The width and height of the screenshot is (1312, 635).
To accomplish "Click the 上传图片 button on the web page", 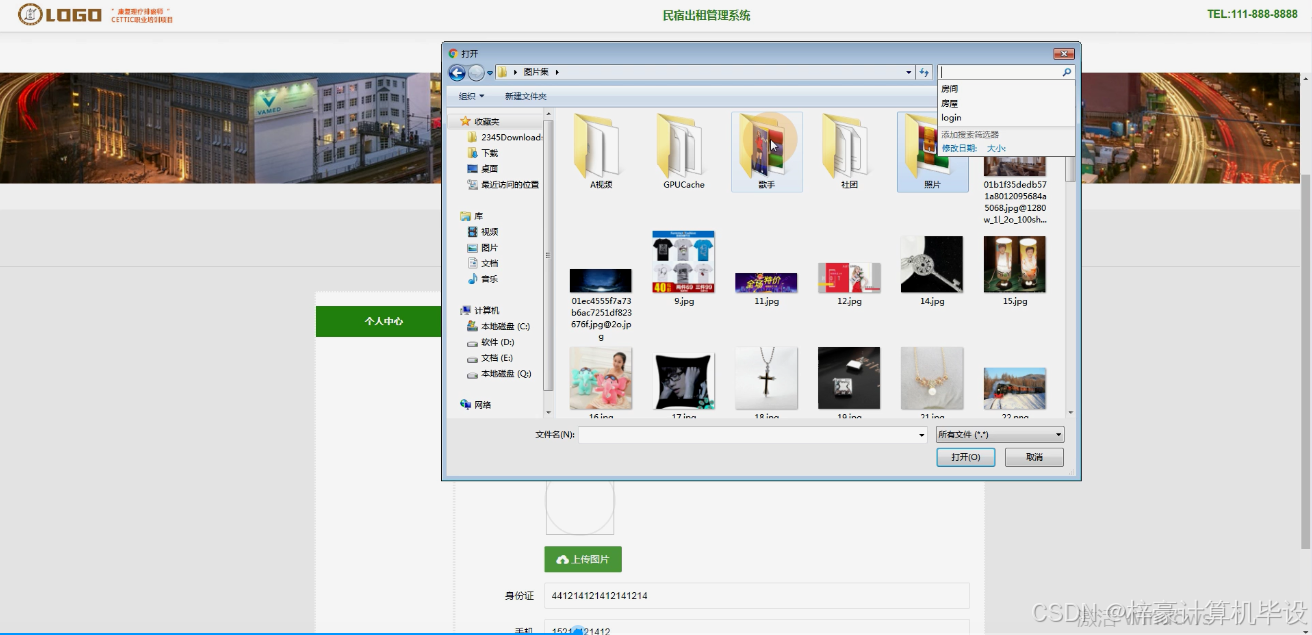I will [x=583, y=559].
